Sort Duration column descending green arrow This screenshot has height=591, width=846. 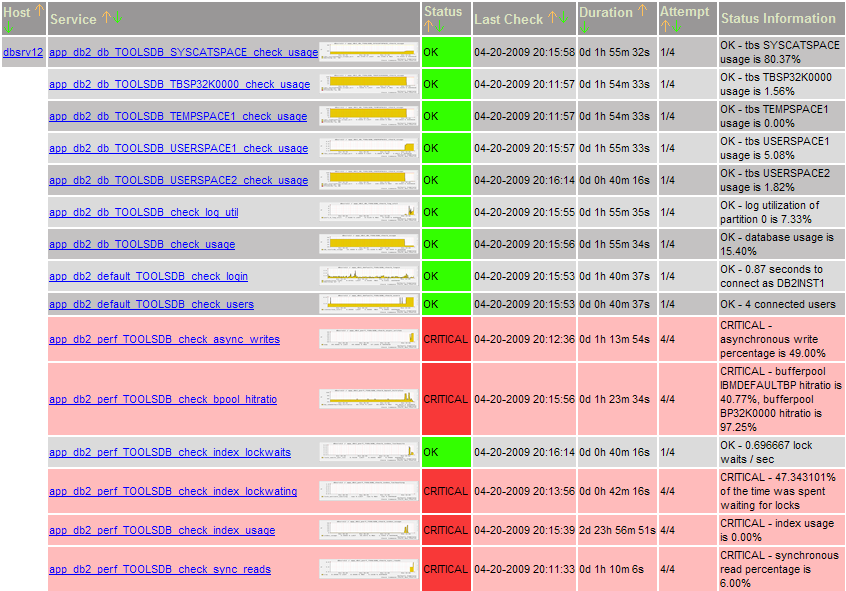[584, 27]
